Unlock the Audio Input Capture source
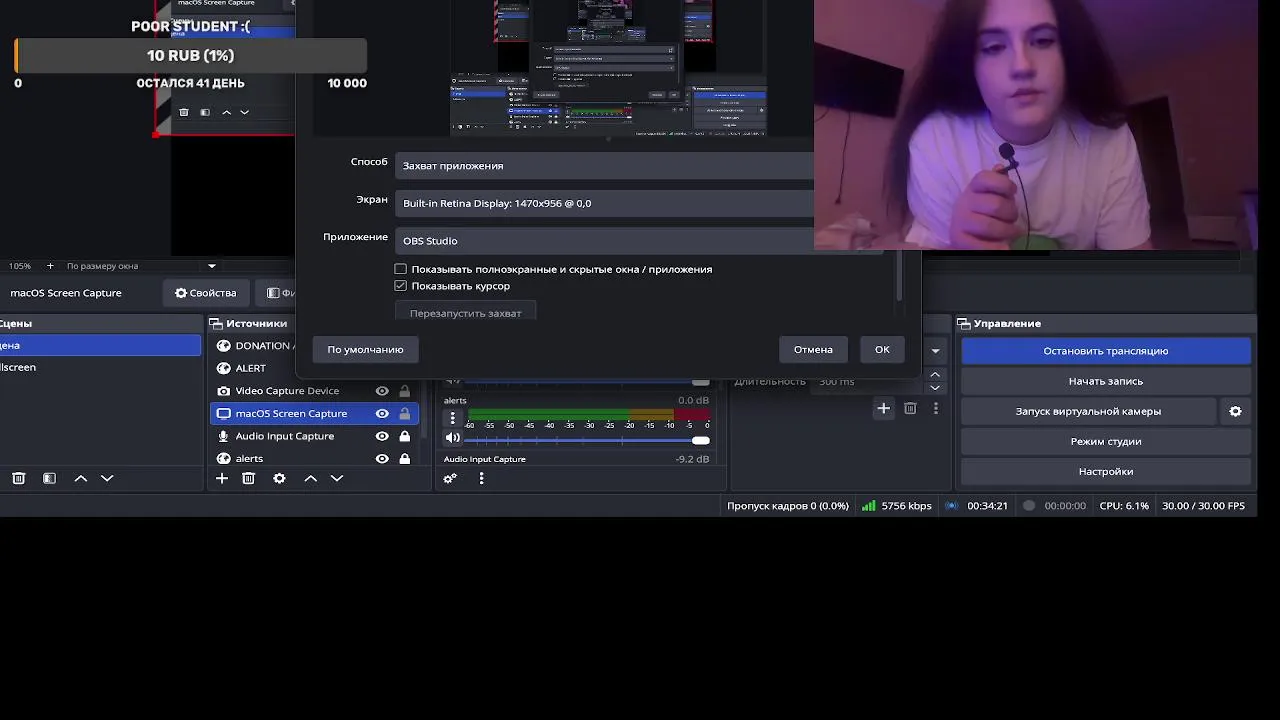Viewport: 1280px width, 720px height. coord(404,436)
